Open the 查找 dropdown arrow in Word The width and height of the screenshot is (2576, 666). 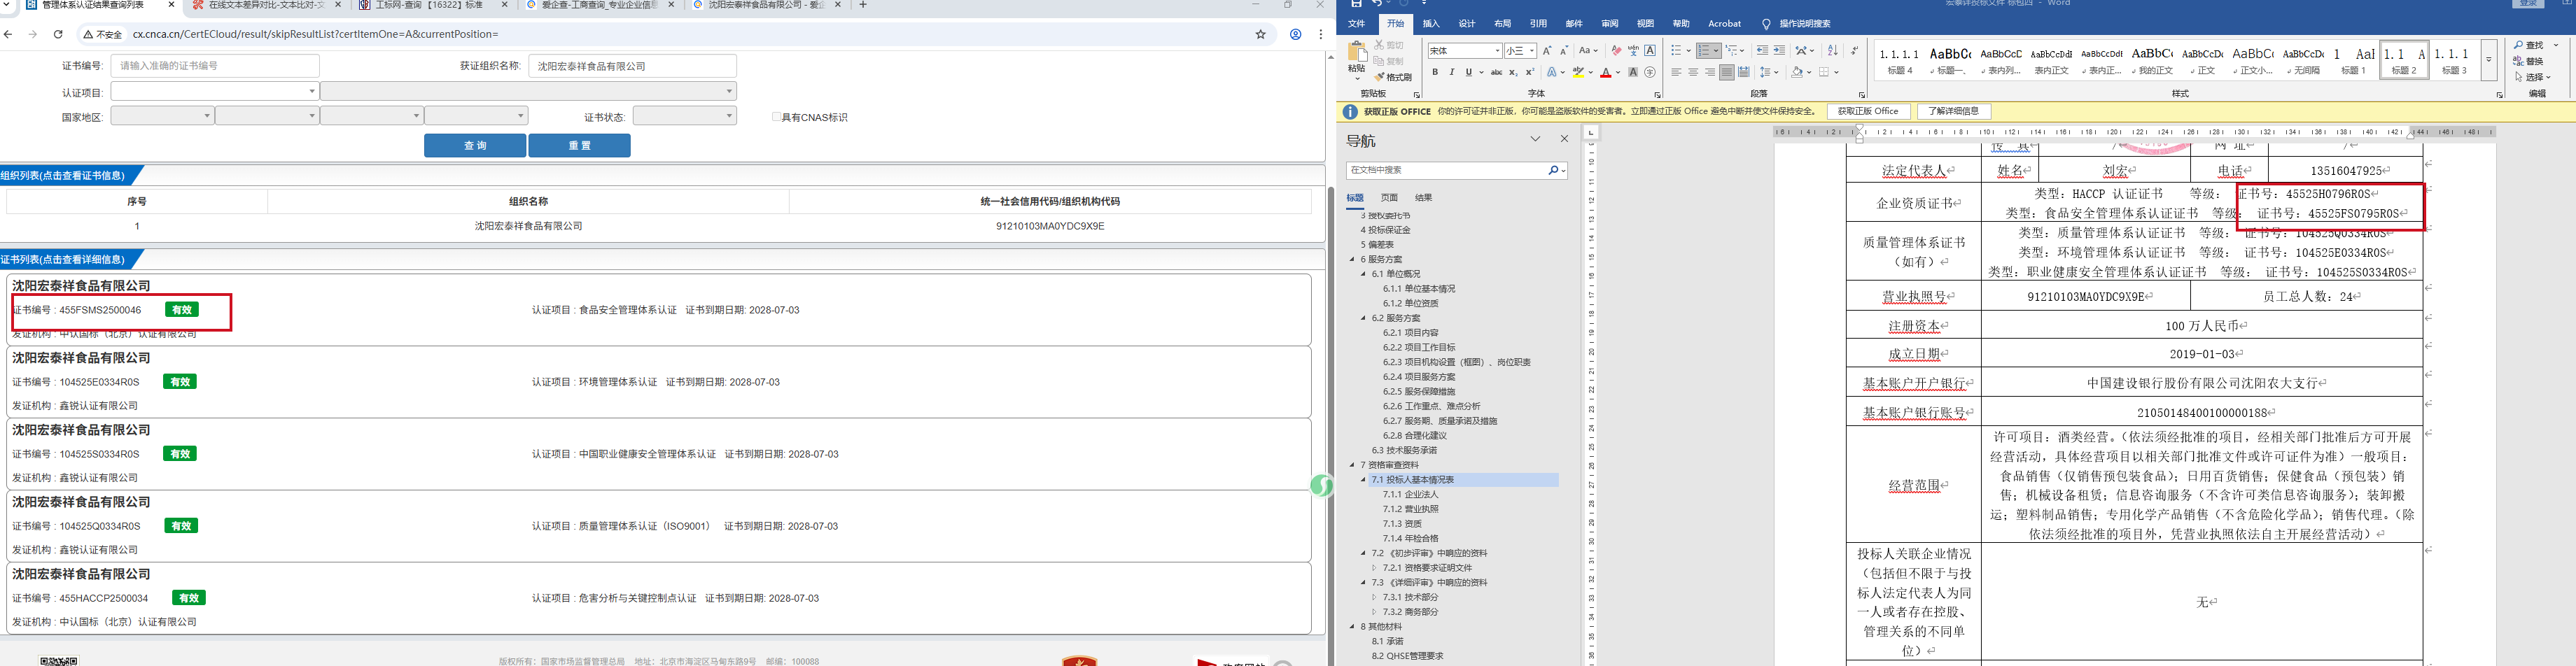coord(2556,45)
